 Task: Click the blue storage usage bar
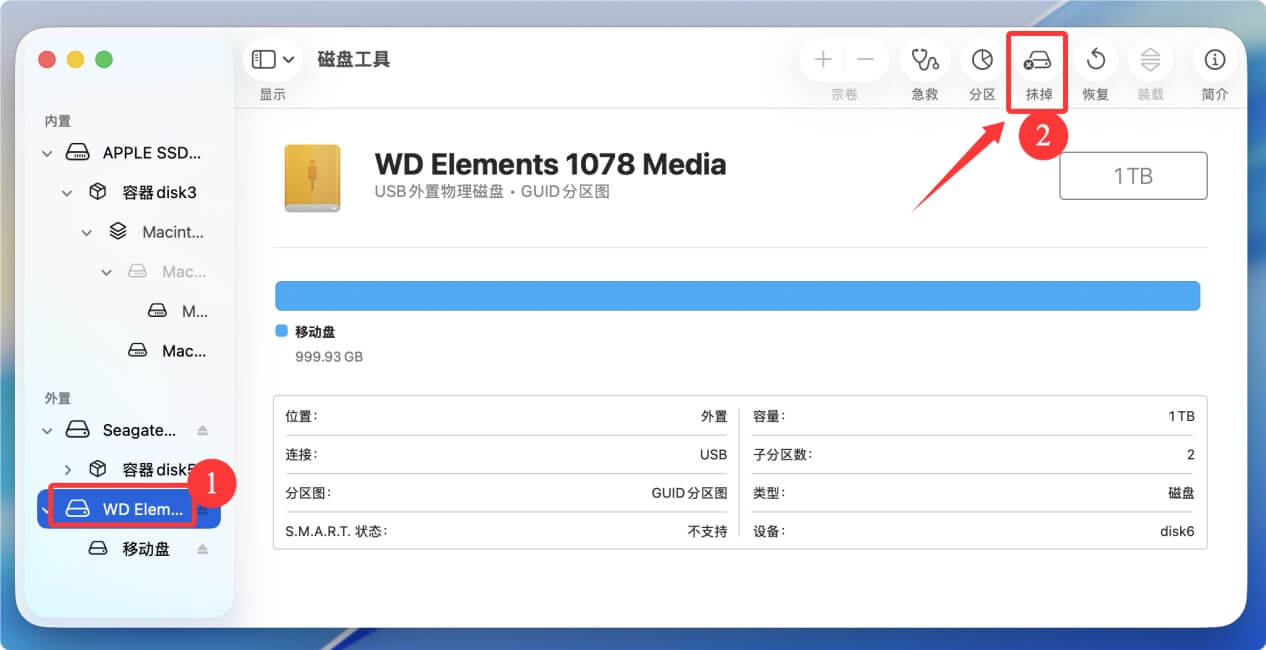(x=738, y=295)
